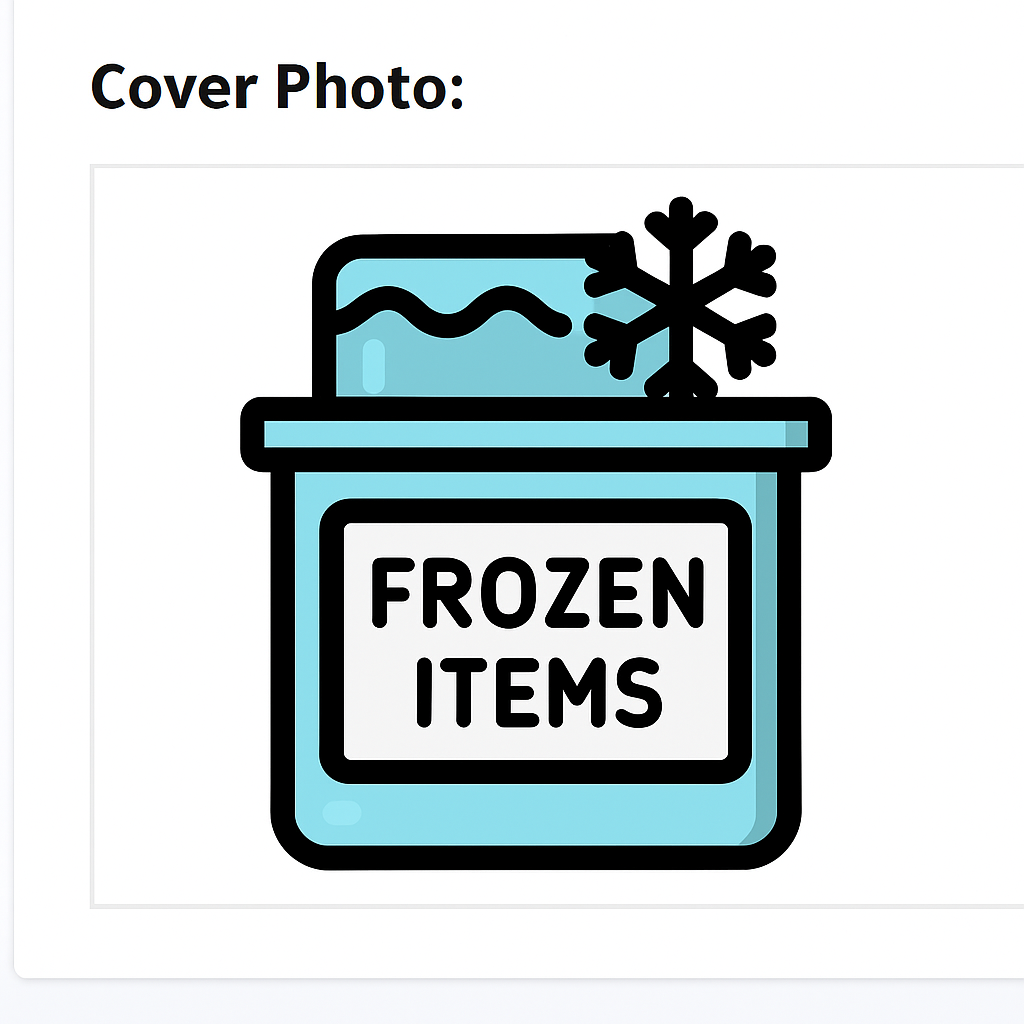Click the word "Photo:" in the heading
Screen dimensions: 1024x1024
370,86
